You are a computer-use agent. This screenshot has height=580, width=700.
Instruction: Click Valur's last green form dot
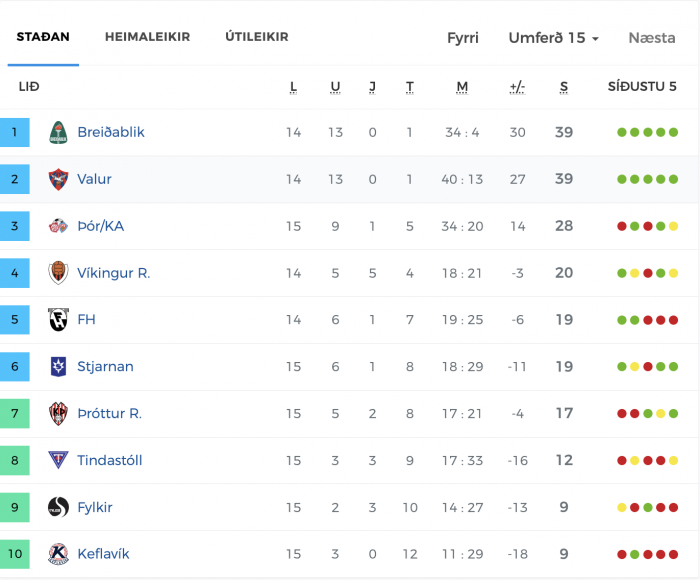coord(674,179)
